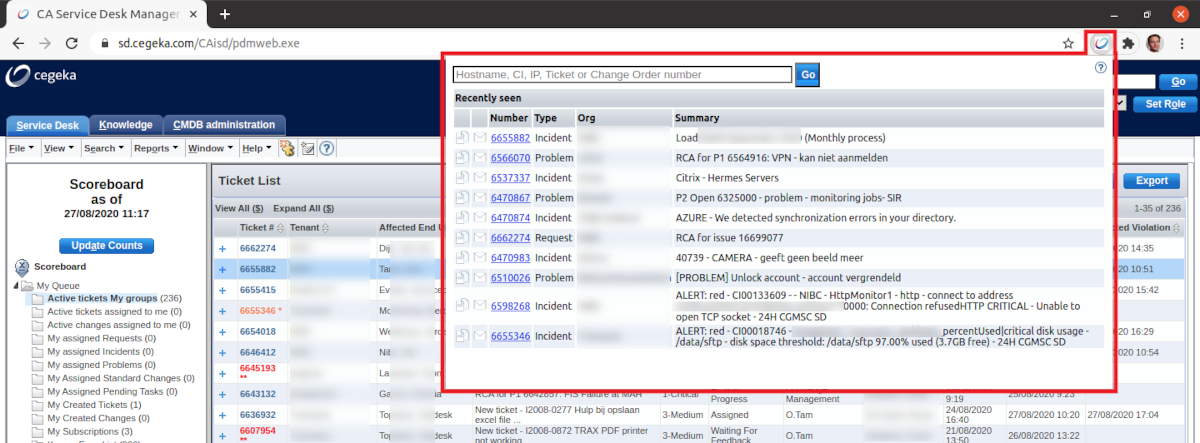Open the Reports menu dropdown
This screenshot has width=1200, height=443.
156,148
